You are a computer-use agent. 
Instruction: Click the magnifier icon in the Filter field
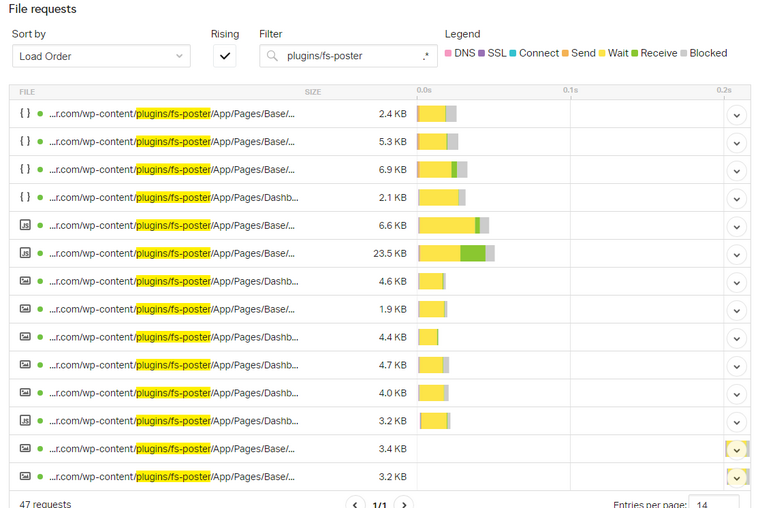(x=272, y=56)
